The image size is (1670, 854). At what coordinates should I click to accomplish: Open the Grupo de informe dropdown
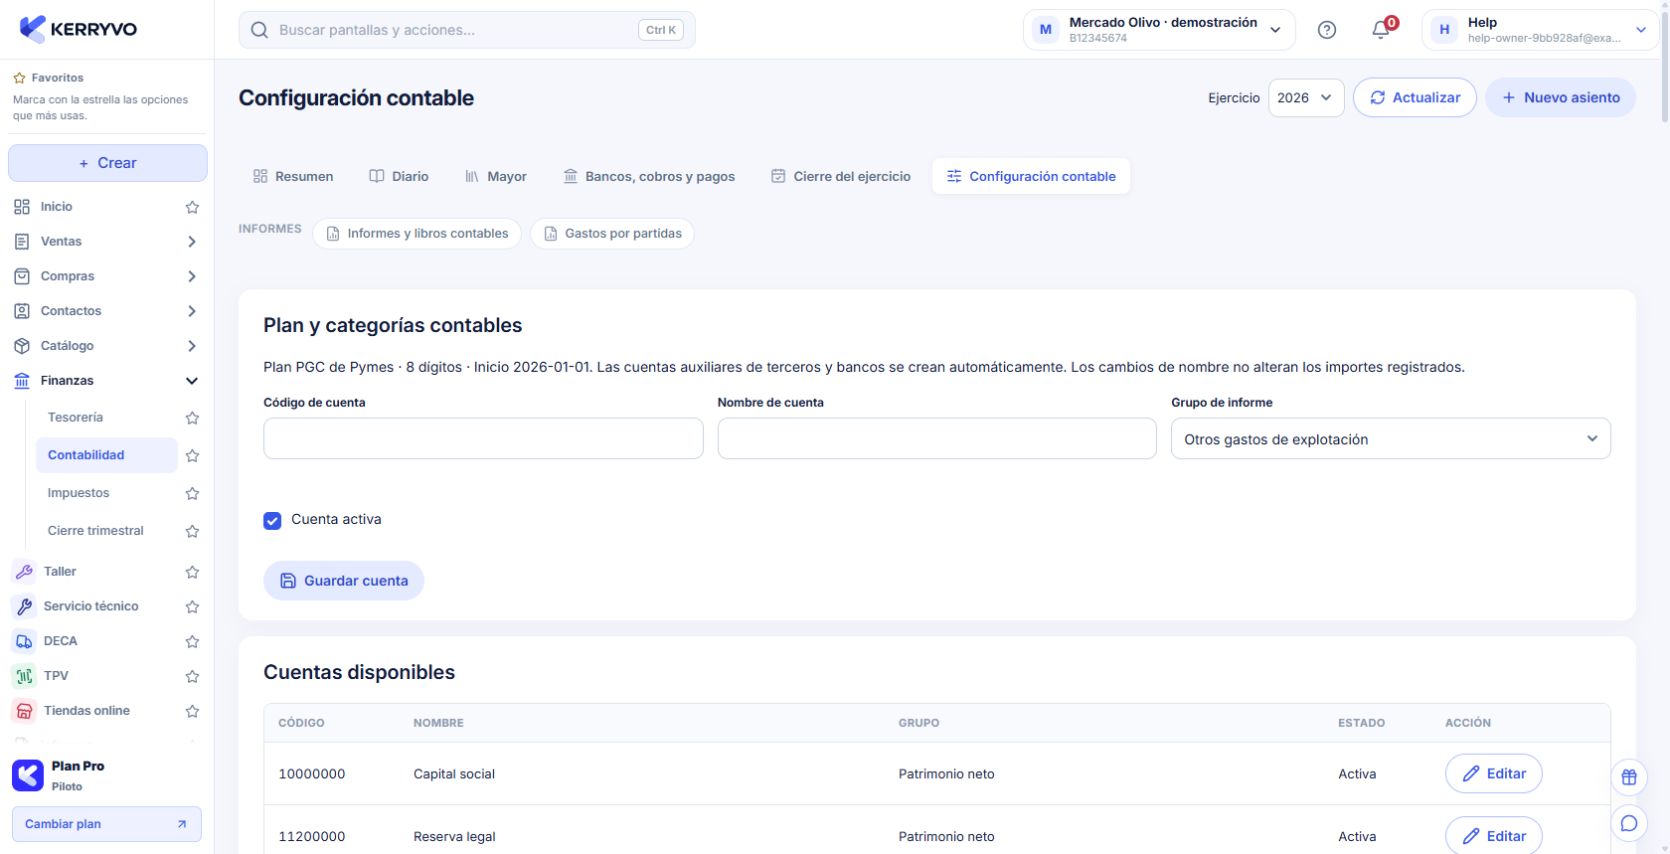point(1390,439)
